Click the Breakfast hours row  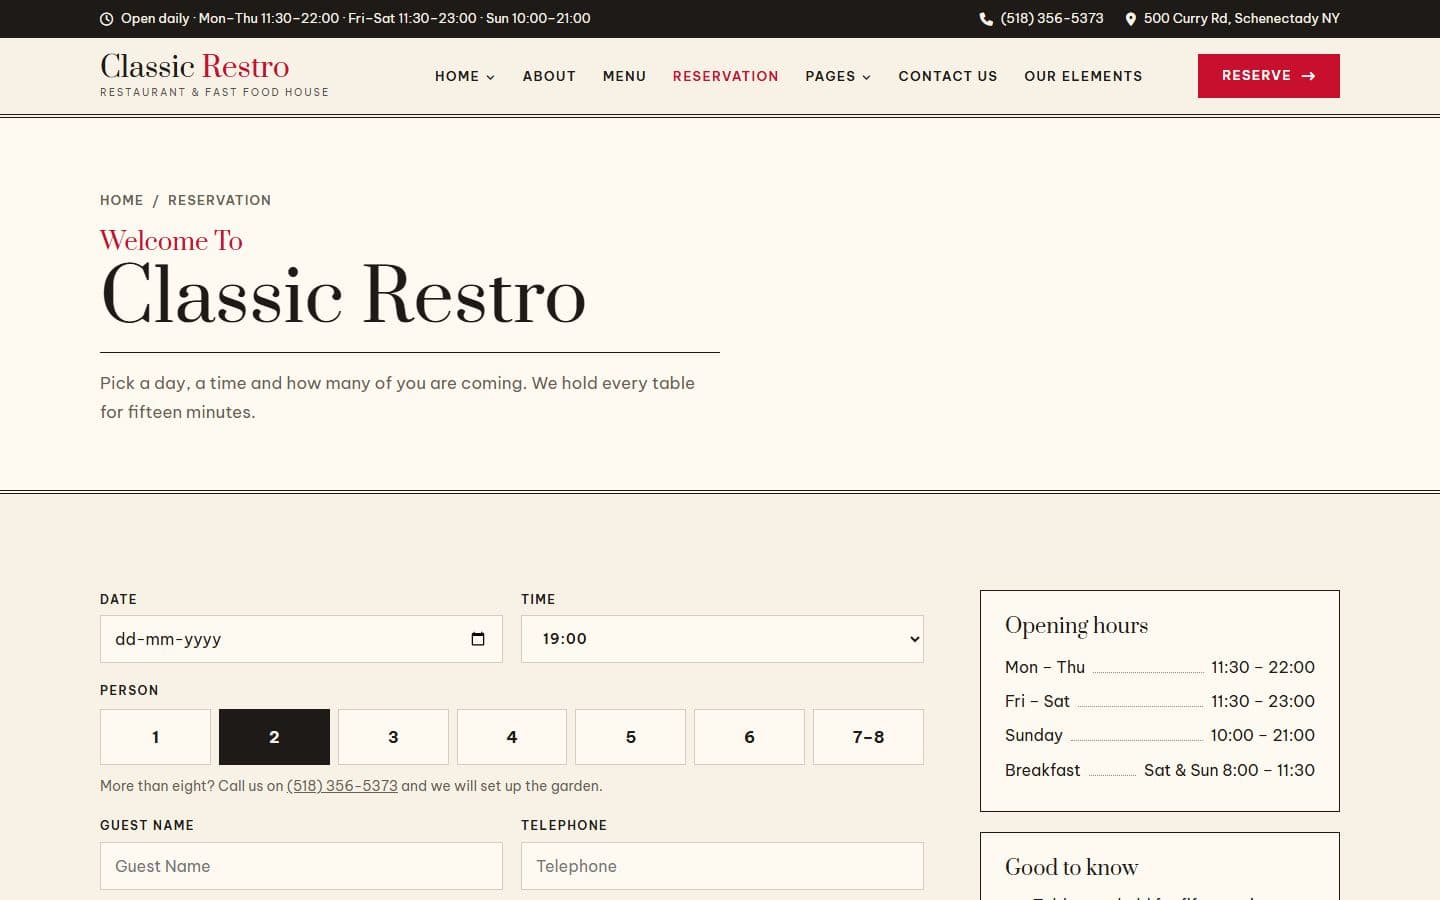(x=1160, y=770)
